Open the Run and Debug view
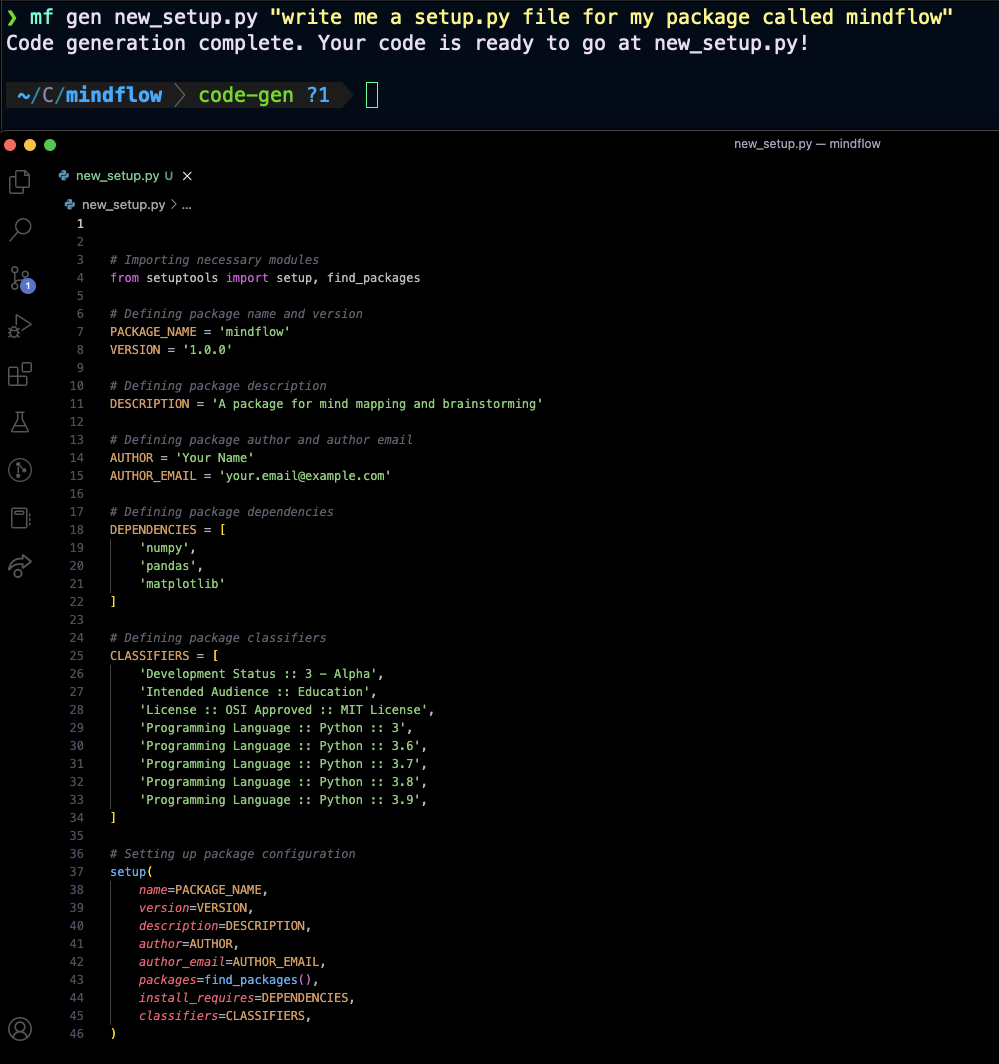 tap(20, 326)
